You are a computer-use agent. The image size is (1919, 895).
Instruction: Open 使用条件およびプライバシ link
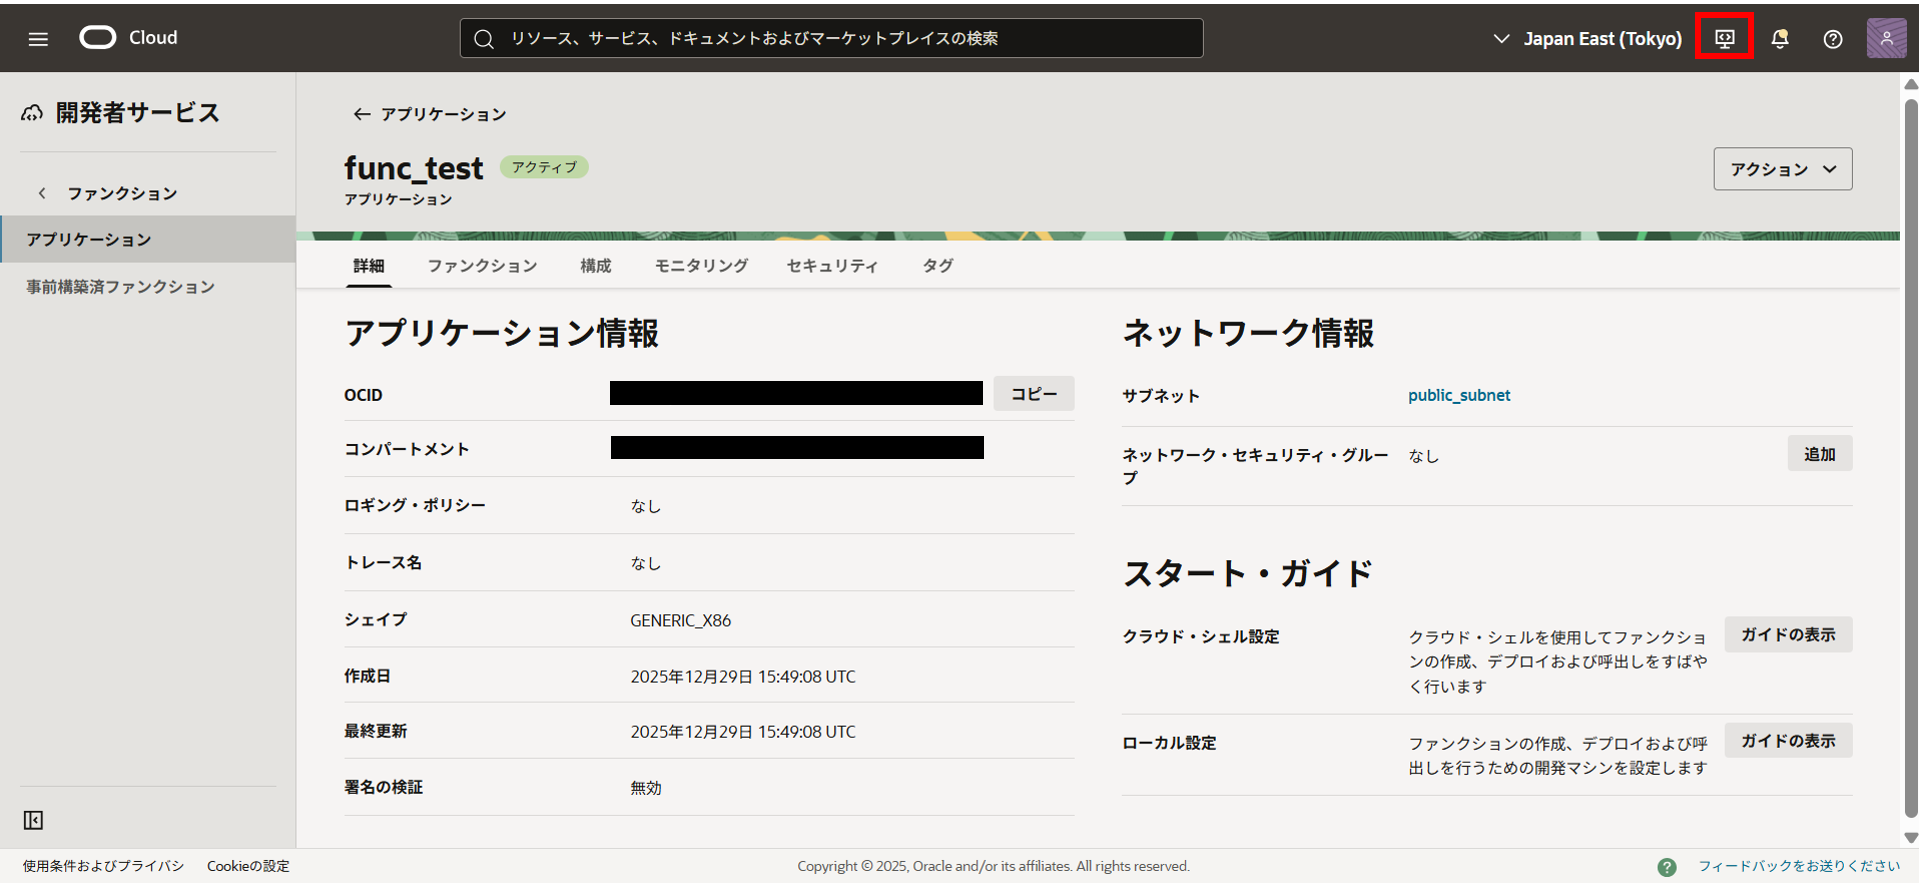[104, 866]
